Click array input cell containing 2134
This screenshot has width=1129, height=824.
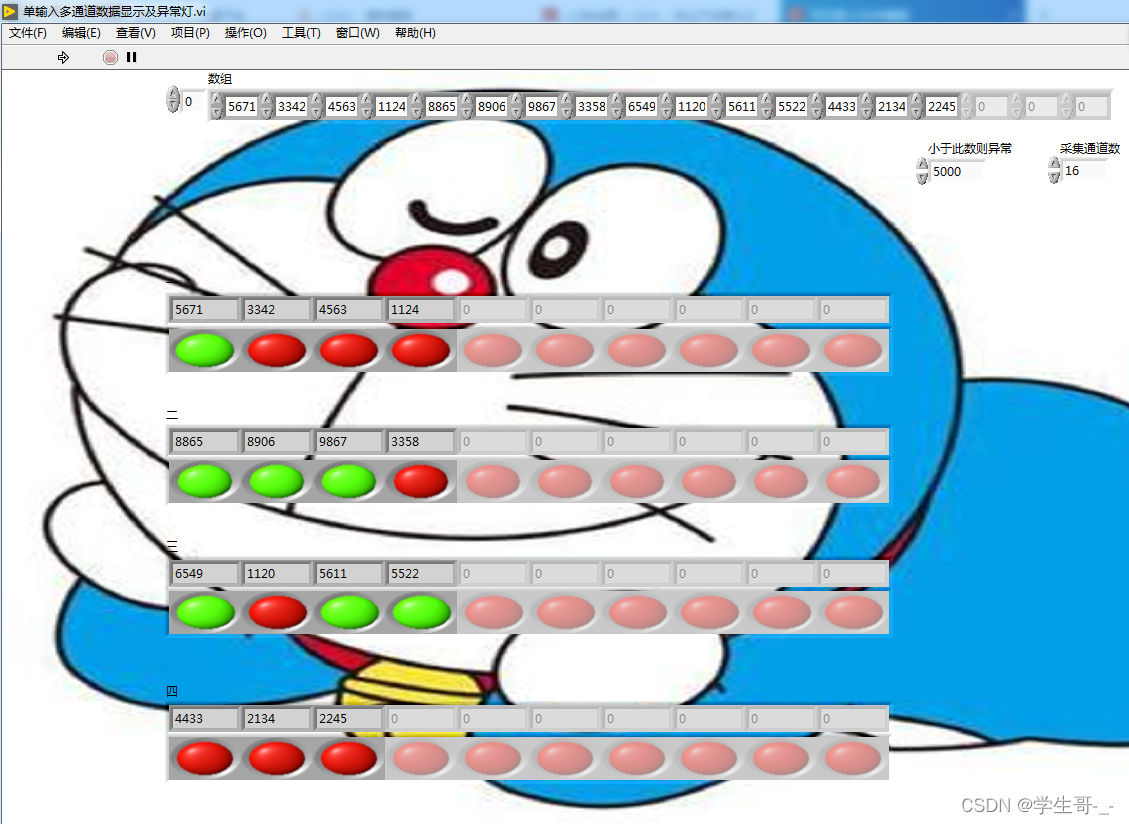click(x=891, y=107)
